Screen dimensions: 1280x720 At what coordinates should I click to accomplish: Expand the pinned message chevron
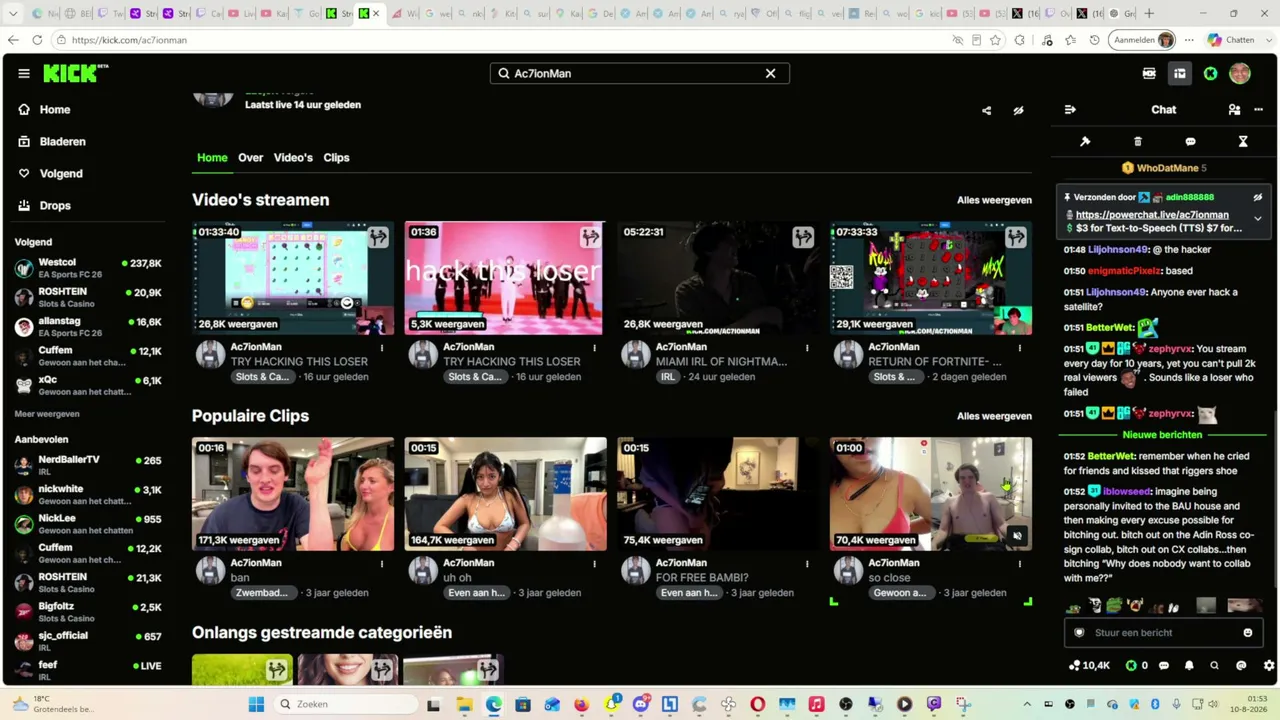pos(1258,218)
